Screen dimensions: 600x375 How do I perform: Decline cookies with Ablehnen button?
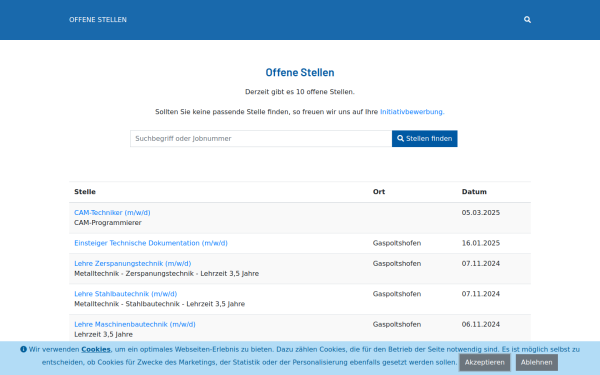click(536, 362)
